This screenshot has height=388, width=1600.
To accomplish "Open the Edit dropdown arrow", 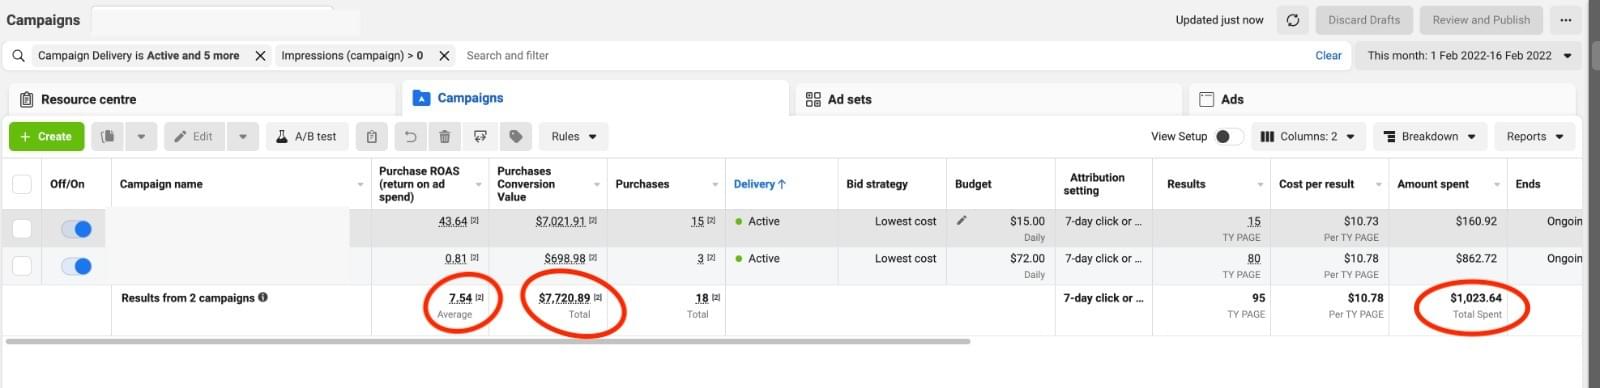I will pos(242,137).
